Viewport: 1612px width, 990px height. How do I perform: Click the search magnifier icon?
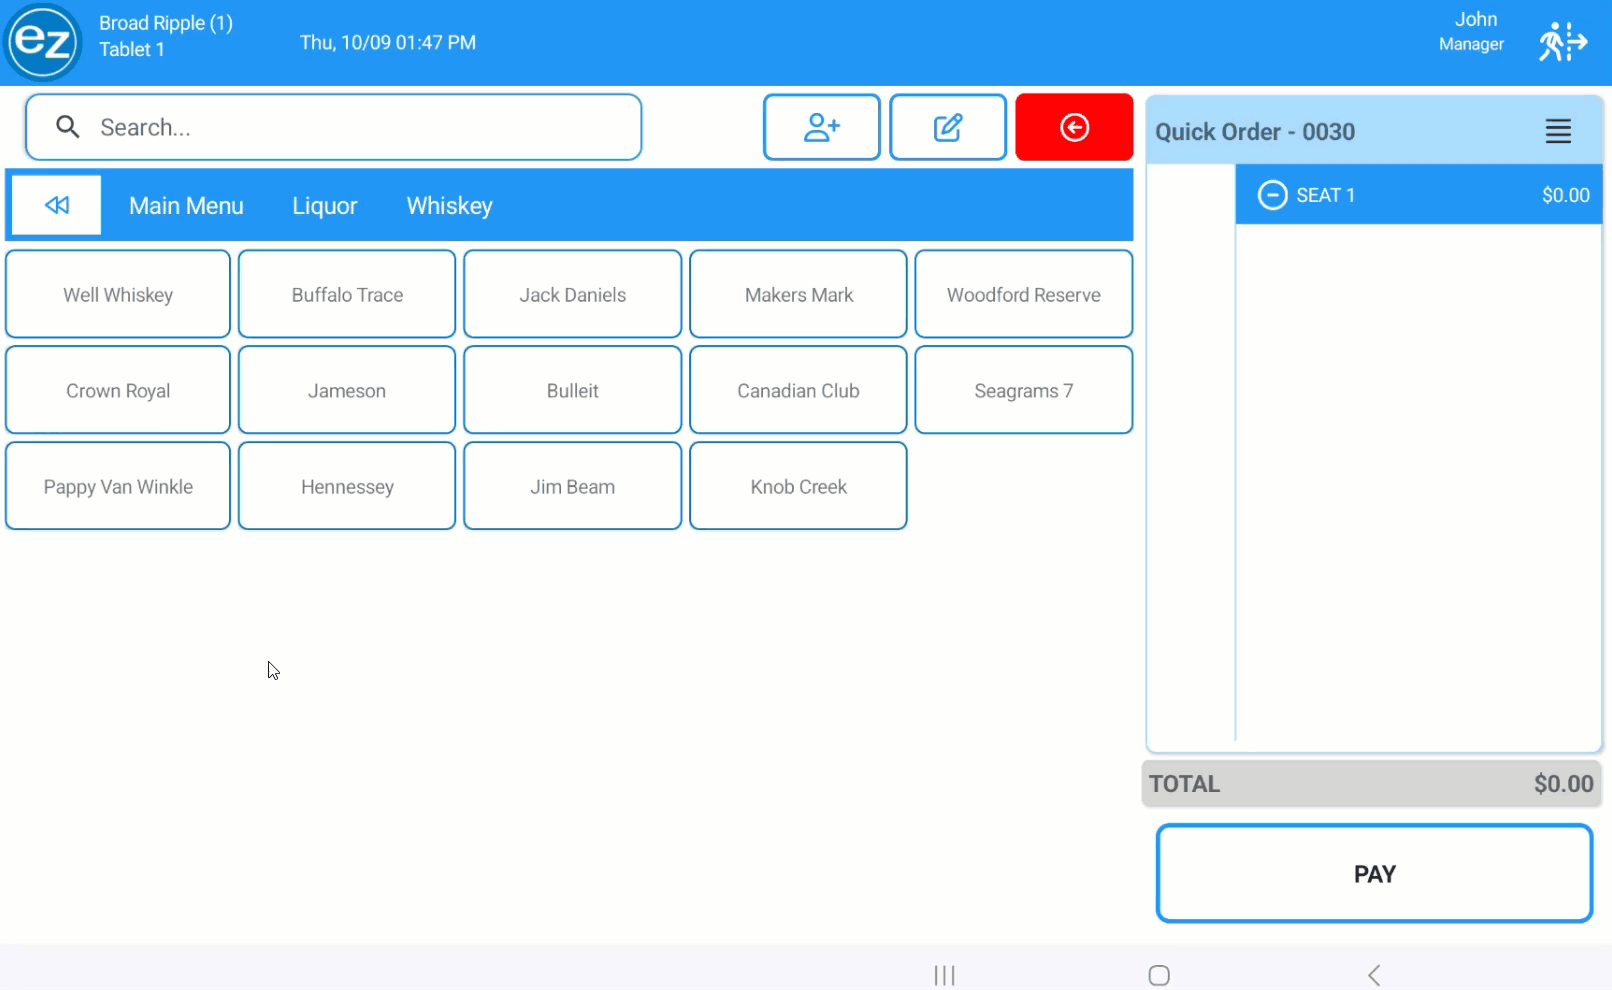pos(67,127)
